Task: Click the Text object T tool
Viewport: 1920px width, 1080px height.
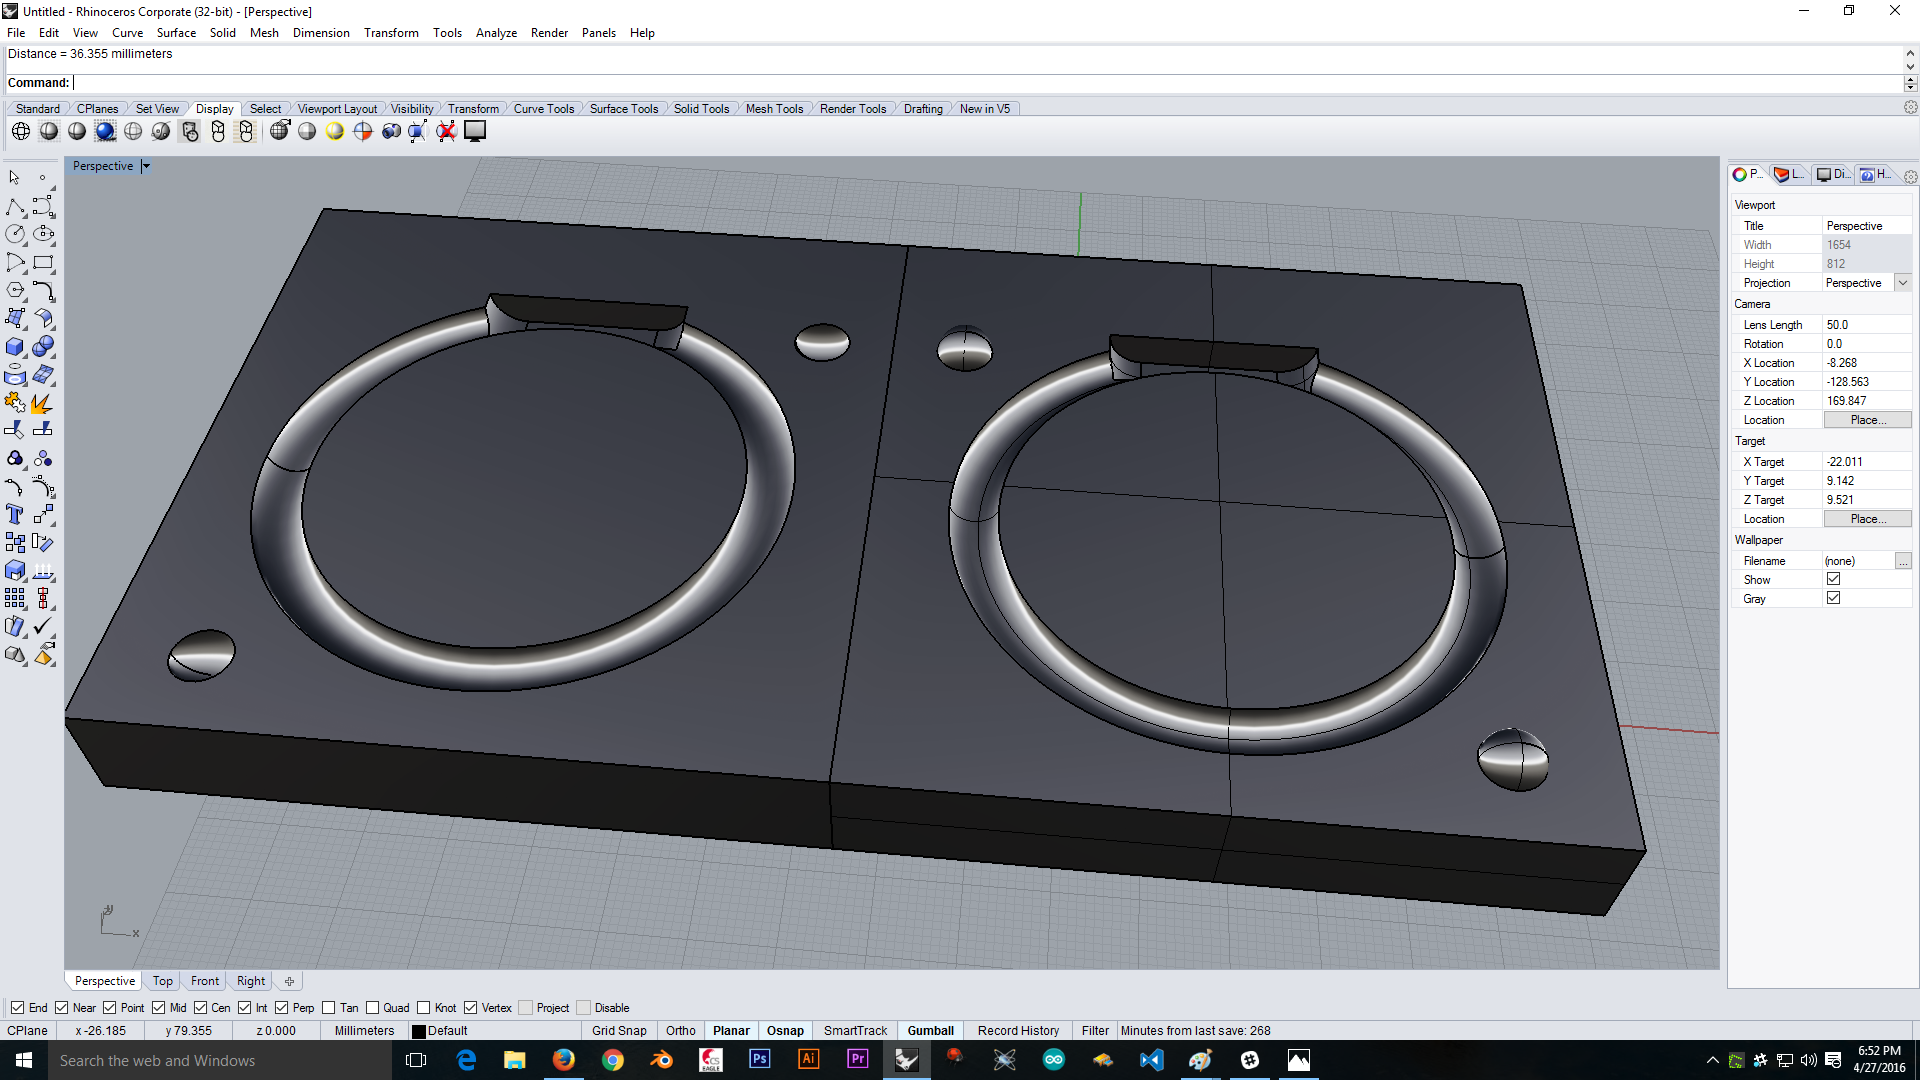Action: coord(15,515)
